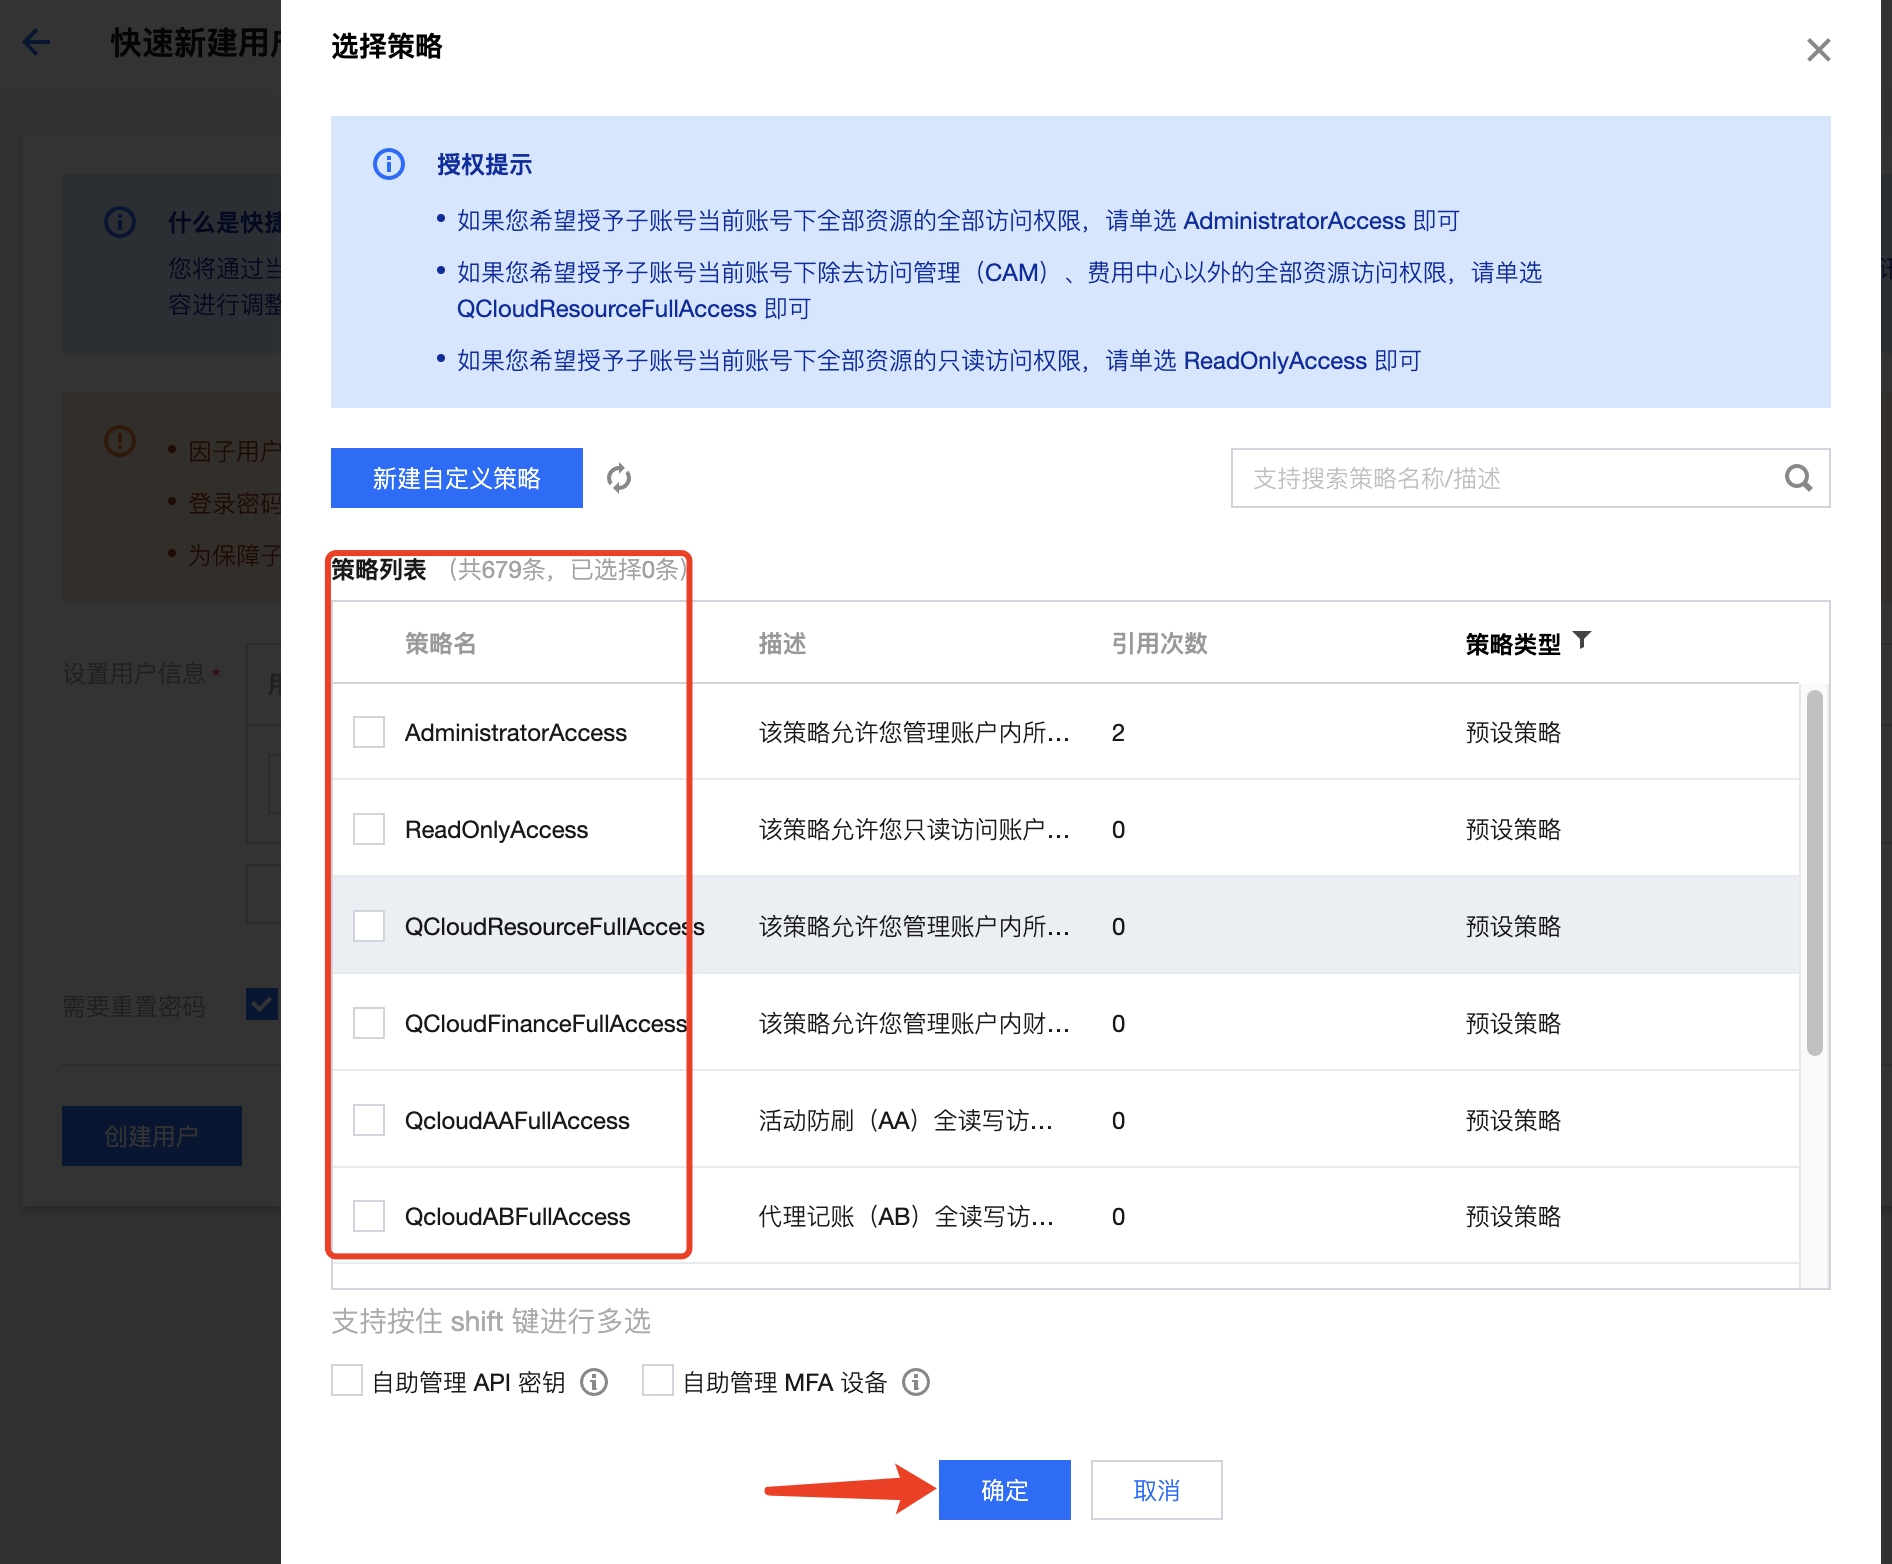This screenshot has height=1564, width=1892.
Task: Click the 策略名 column header
Action: tap(441, 644)
